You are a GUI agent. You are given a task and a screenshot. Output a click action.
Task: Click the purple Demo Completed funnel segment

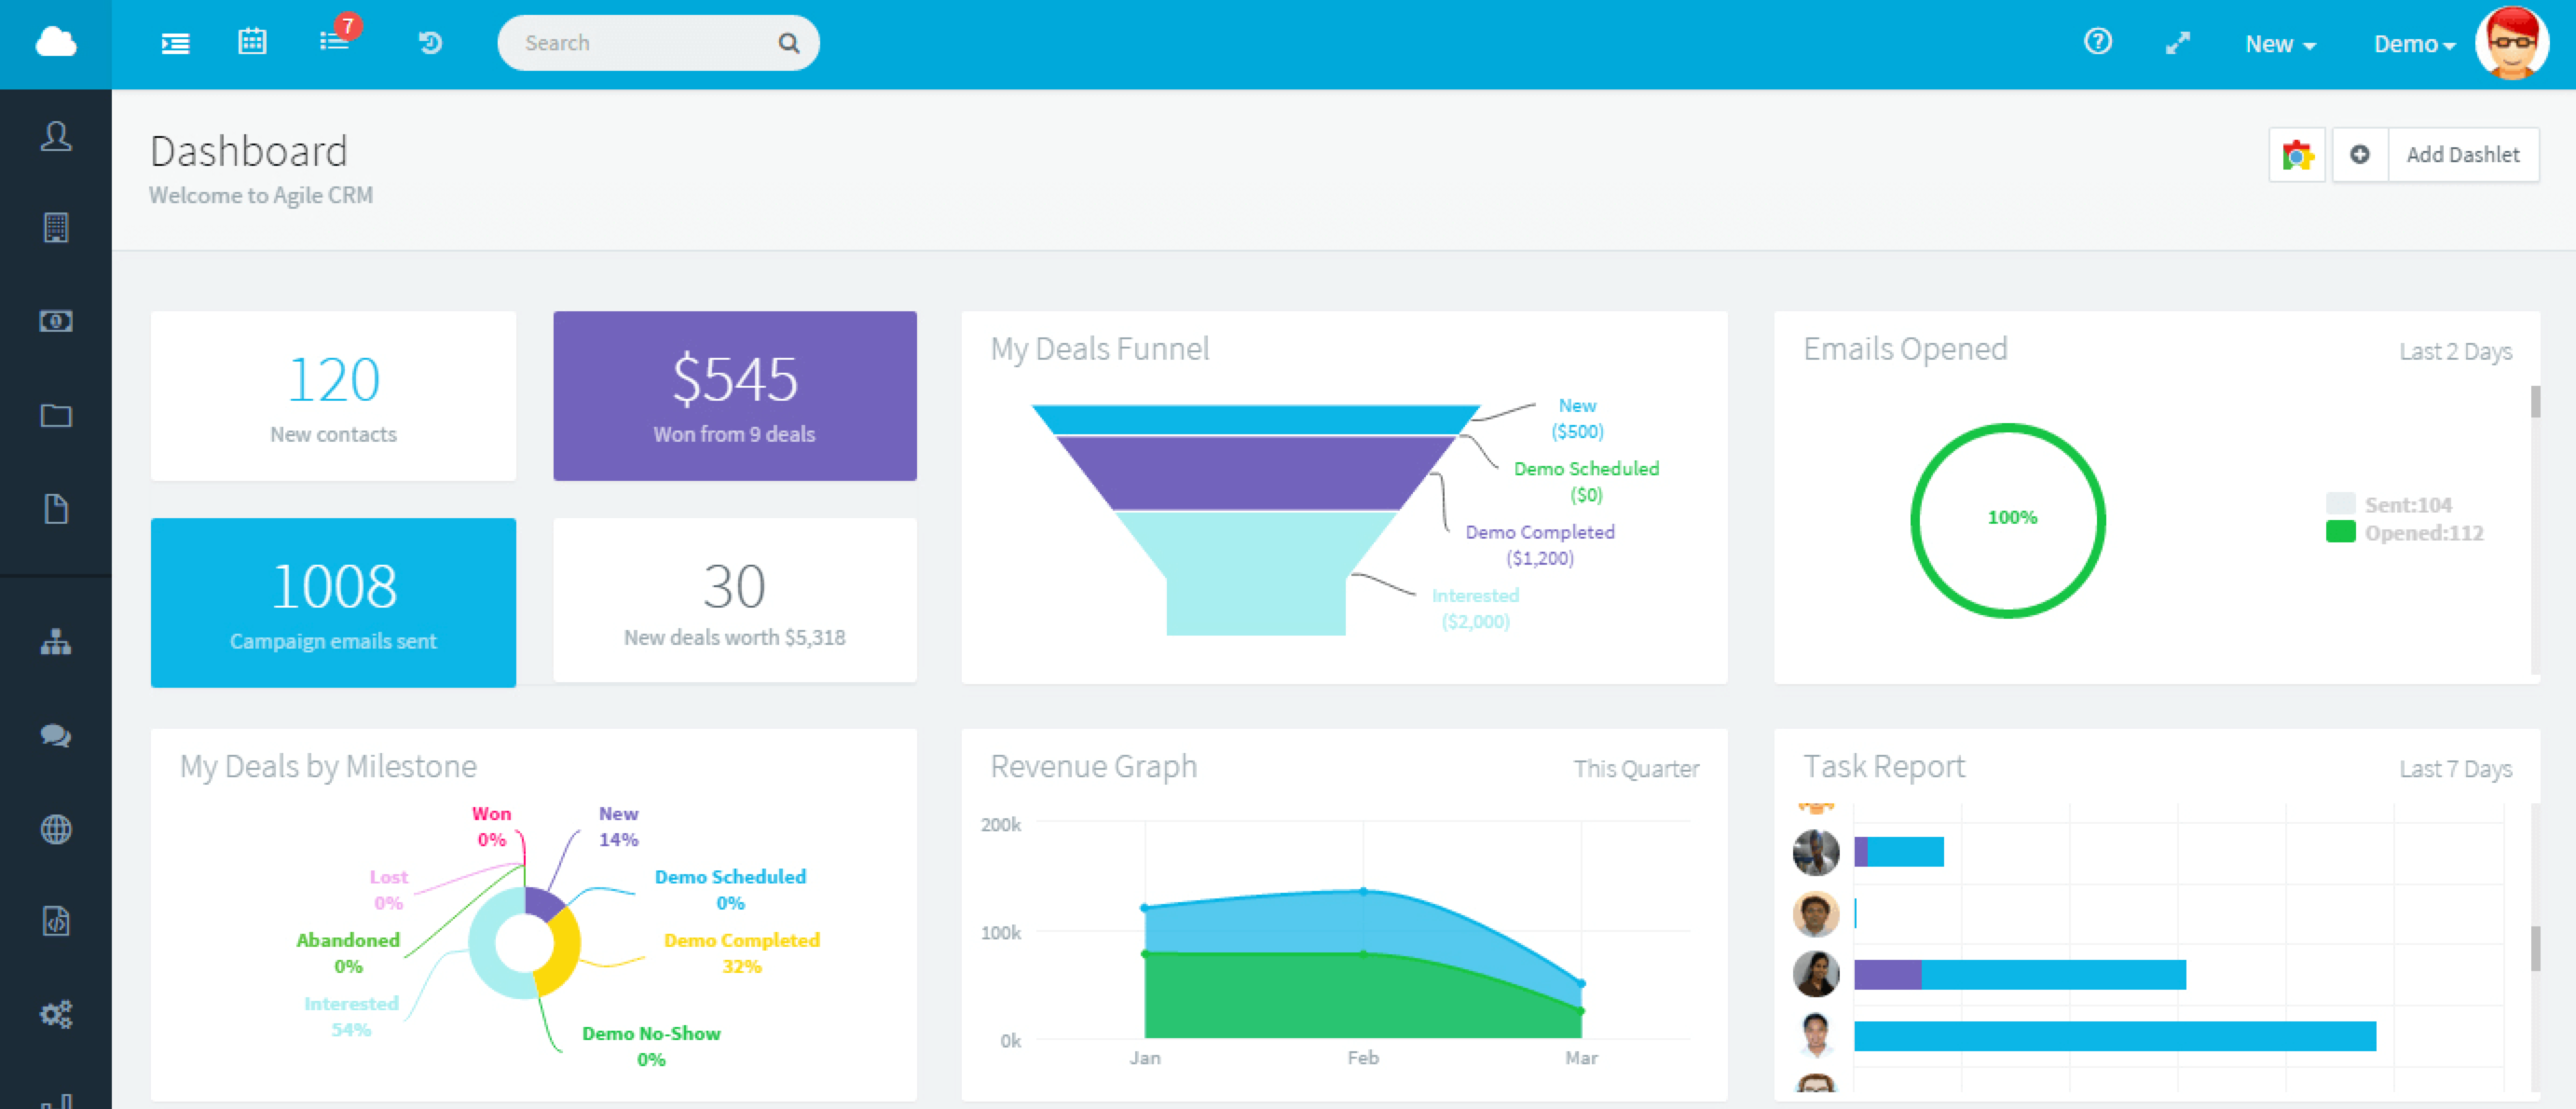click(x=1255, y=473)
